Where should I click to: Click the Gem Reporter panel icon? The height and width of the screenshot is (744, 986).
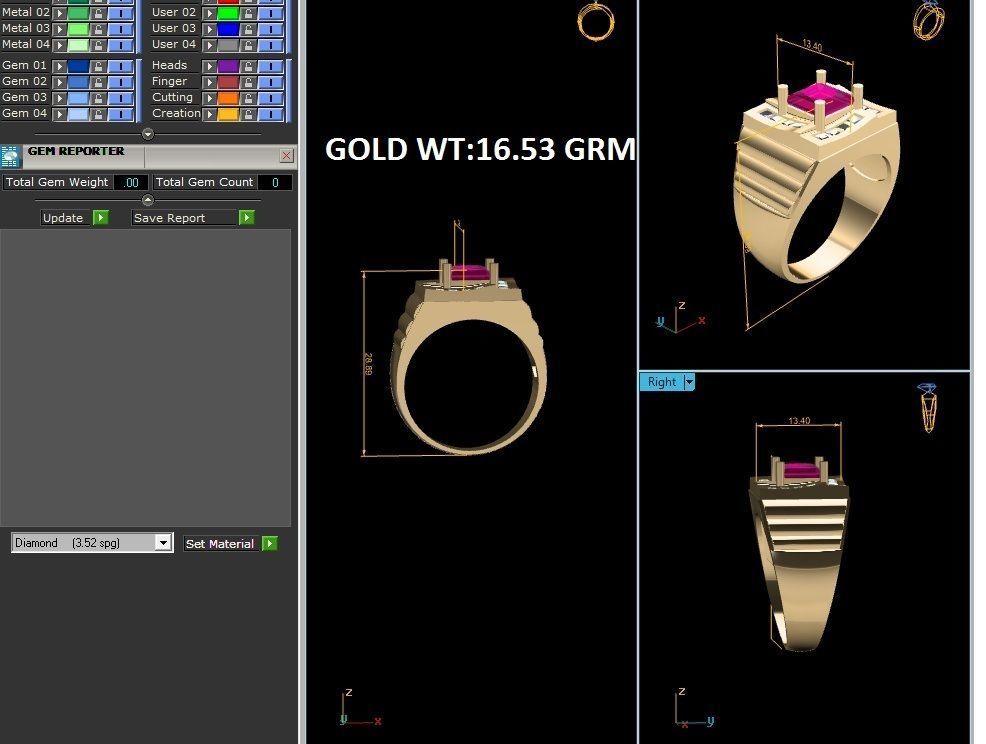[x=10, y=157]
